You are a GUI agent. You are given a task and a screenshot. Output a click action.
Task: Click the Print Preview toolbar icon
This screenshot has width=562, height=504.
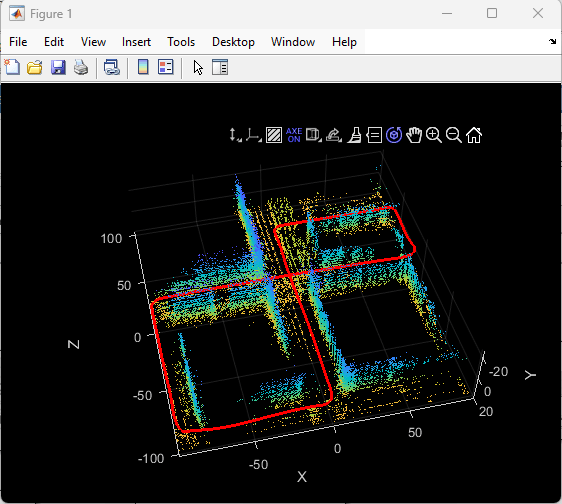(x=111, y=67)
